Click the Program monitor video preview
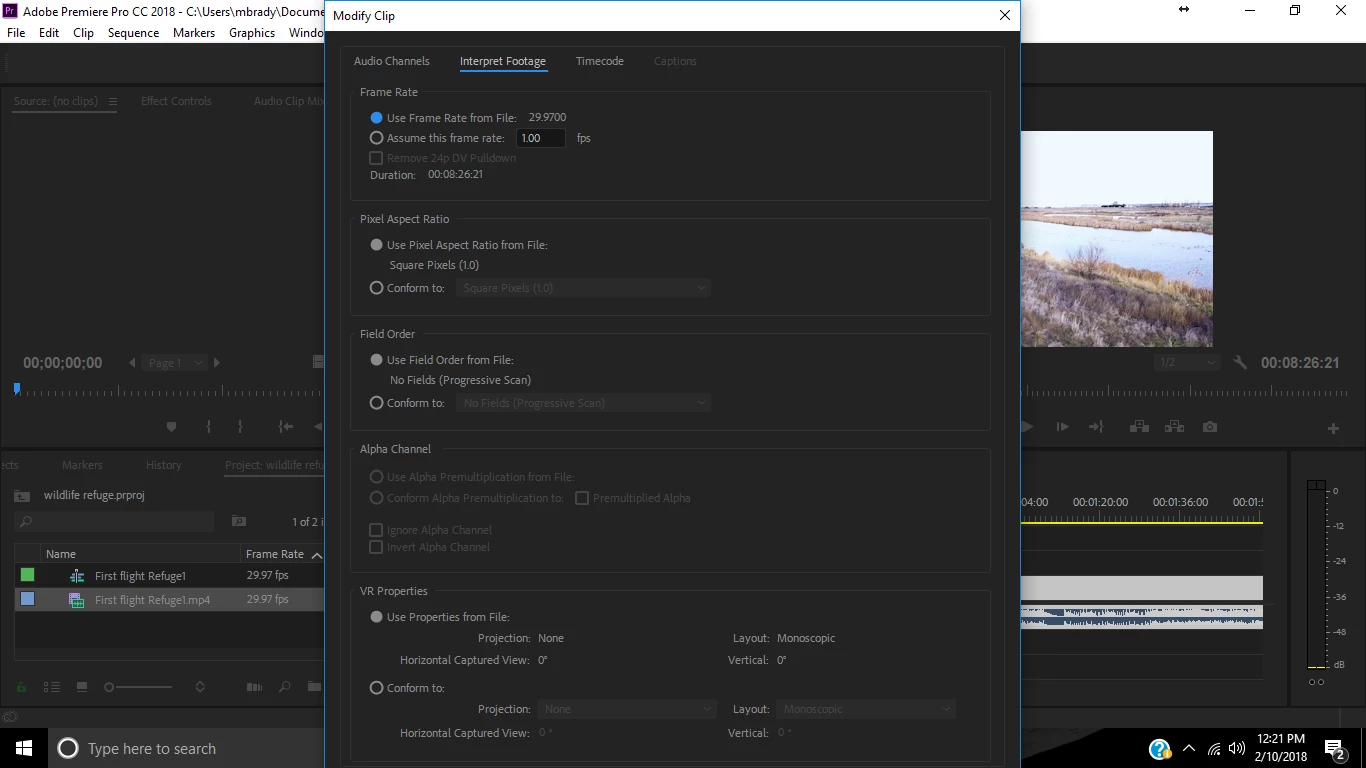The height and width of the screenshot is (768, 1366). pyautogui.click(x=1117, y=239)
